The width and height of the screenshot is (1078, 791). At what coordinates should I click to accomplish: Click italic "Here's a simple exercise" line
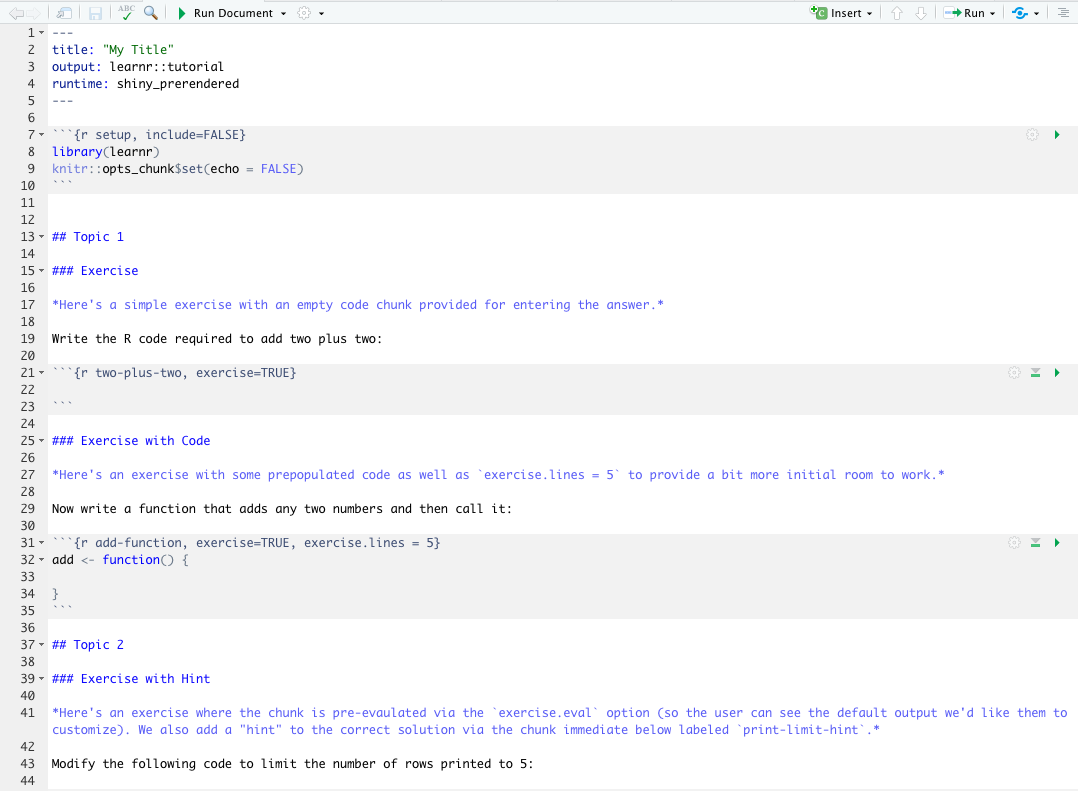(x=358, y=304)
